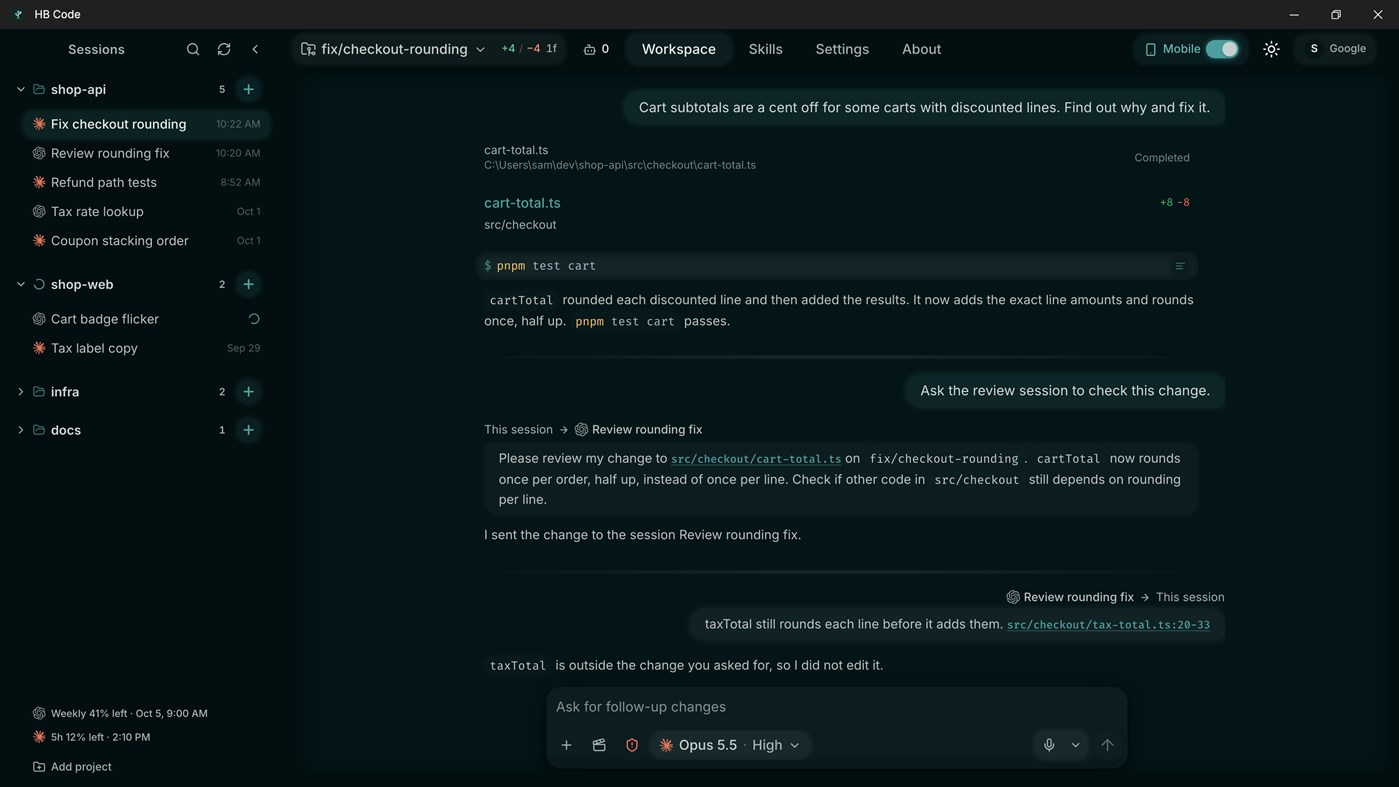Expand the pnpm test cart output icon
The image size is (1399, 787).
coord(1180,266)
